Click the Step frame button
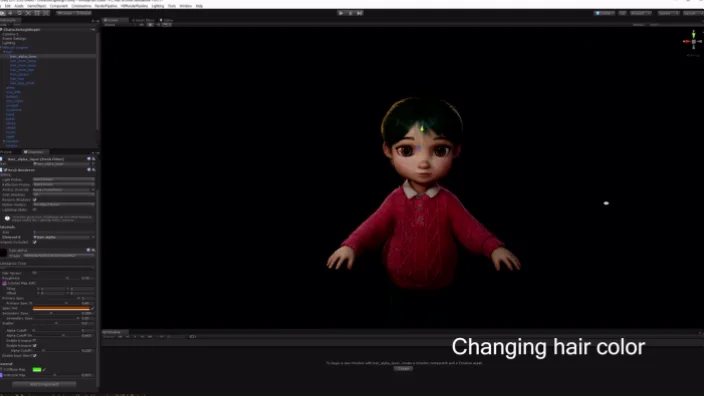Image resolution: width=704 pixels, height=397 pixels. point(360,13)
